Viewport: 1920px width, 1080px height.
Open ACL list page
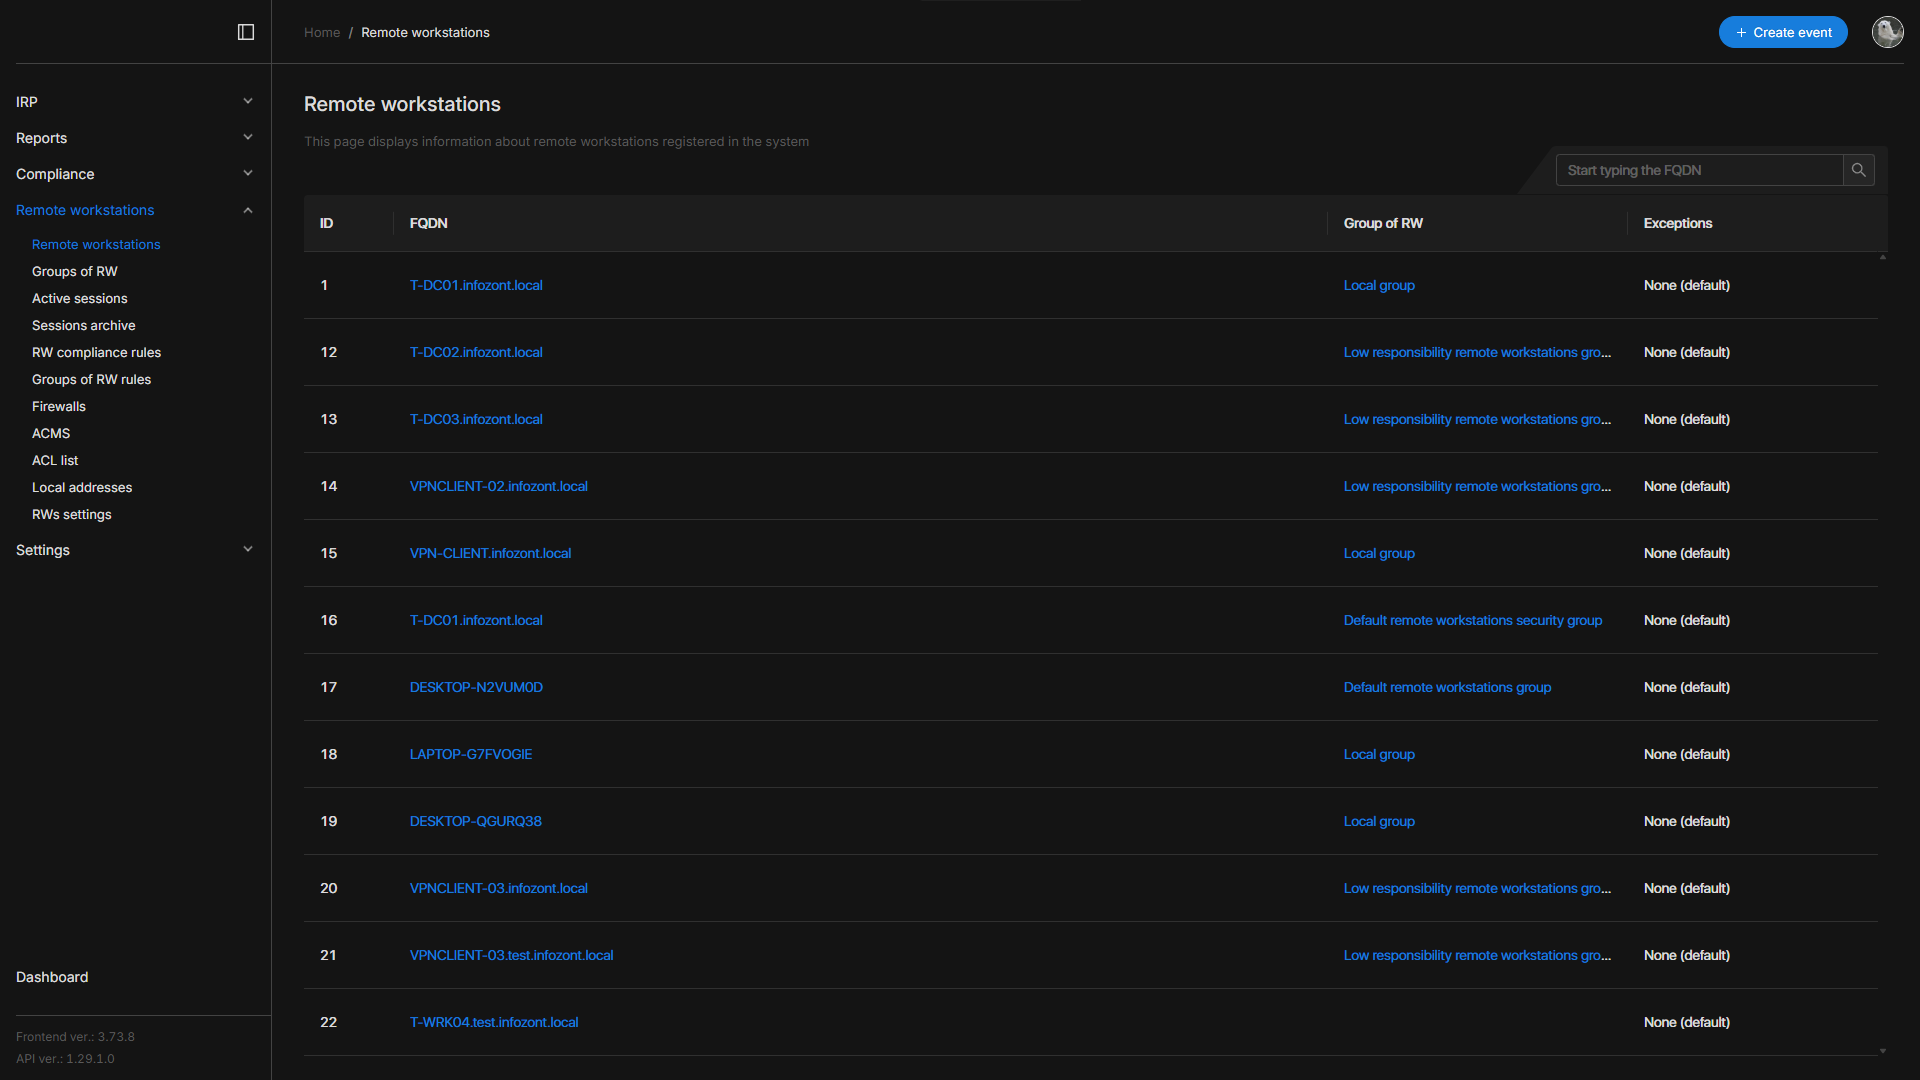pos(55,460)
